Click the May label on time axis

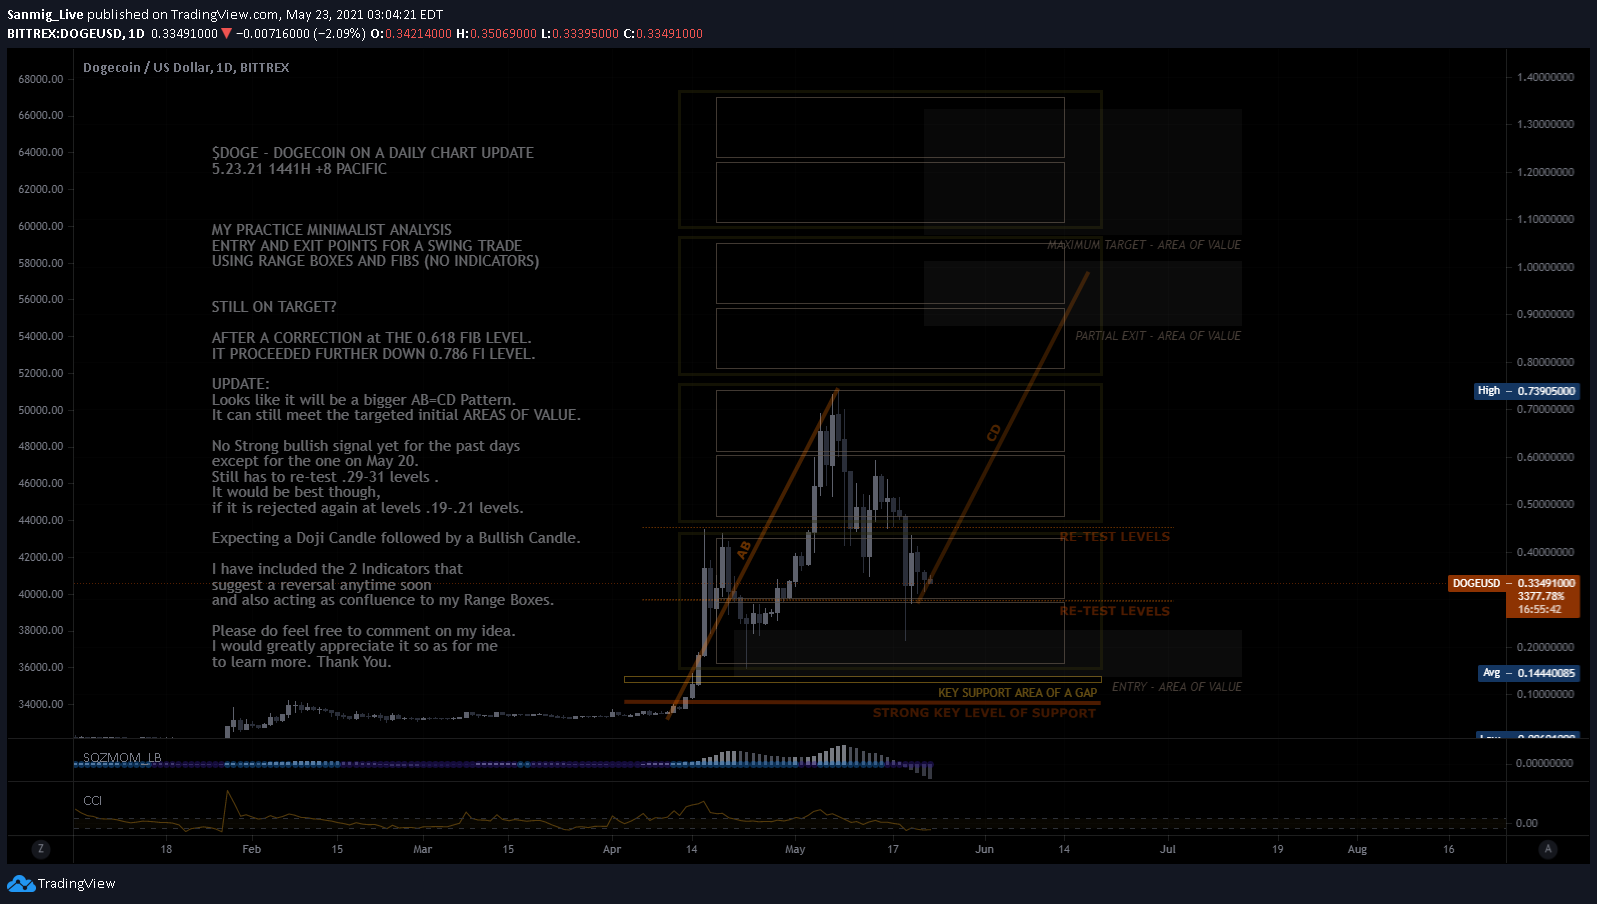795,849
